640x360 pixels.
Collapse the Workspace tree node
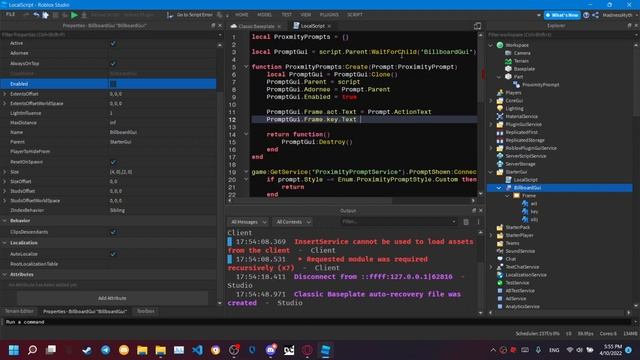[x=491, y=45]
